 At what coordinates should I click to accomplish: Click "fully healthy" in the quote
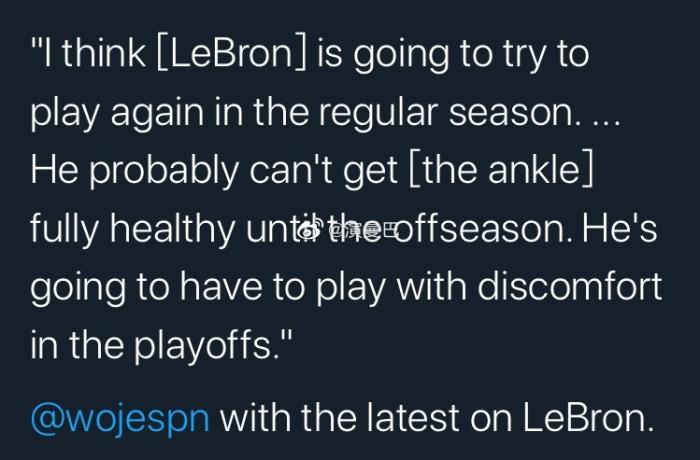(131, 230)
